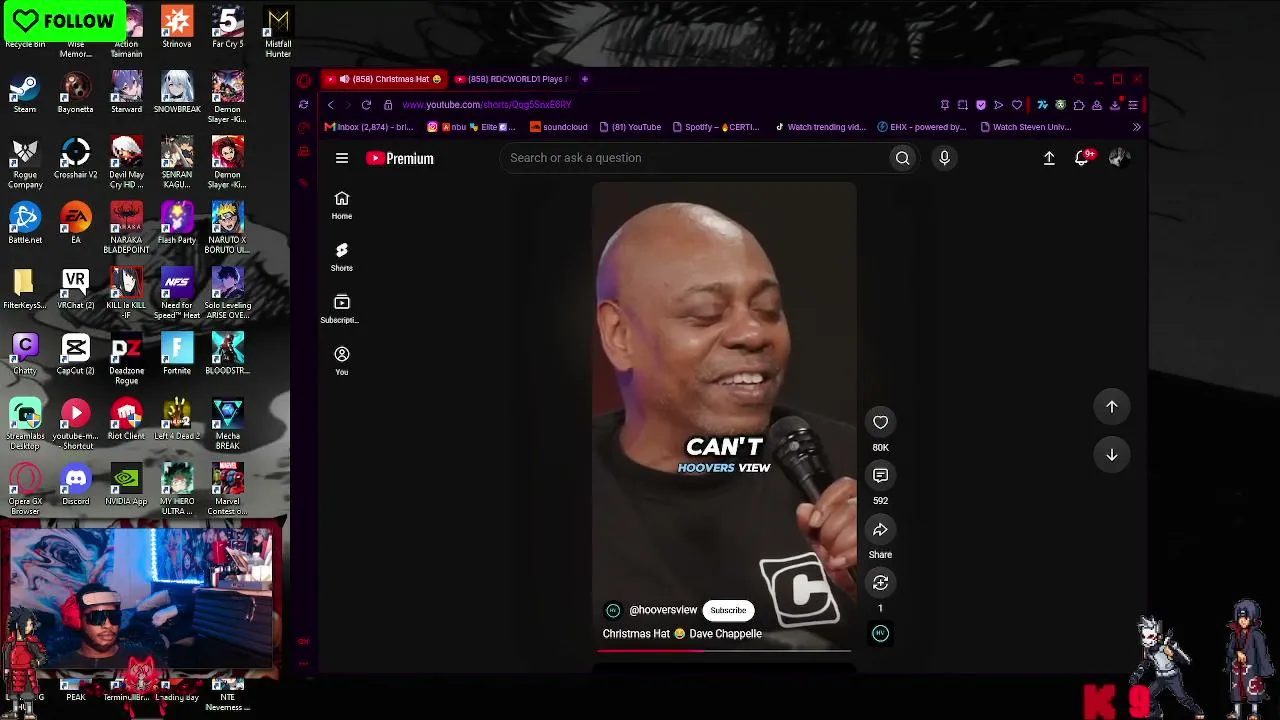Open the You page in sidebar
This screenshot has width=1280, height=720.
[342, 361]
